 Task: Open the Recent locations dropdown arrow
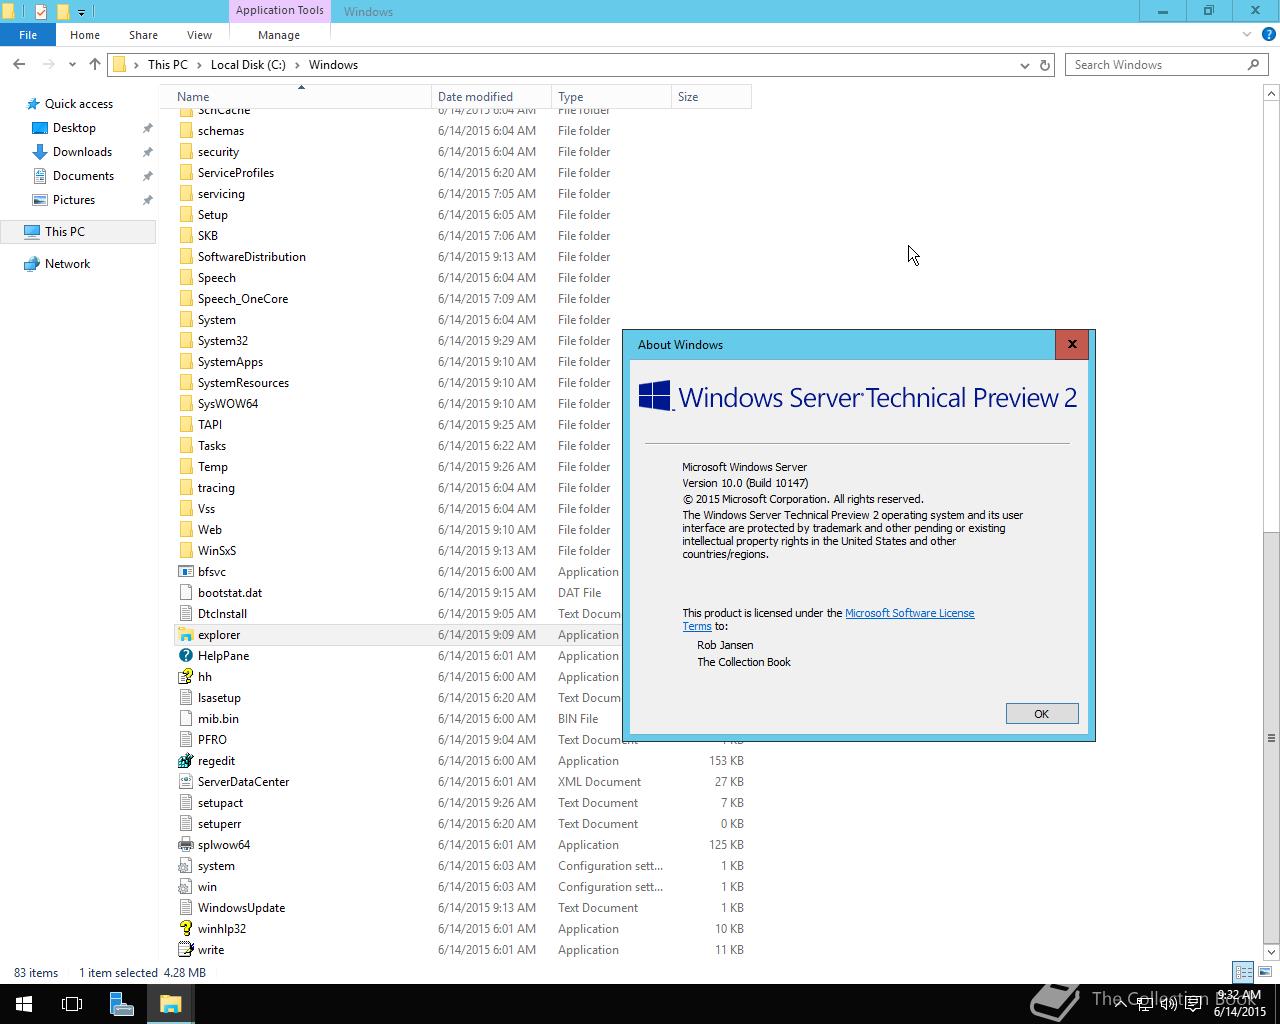[x=72, y=65]
